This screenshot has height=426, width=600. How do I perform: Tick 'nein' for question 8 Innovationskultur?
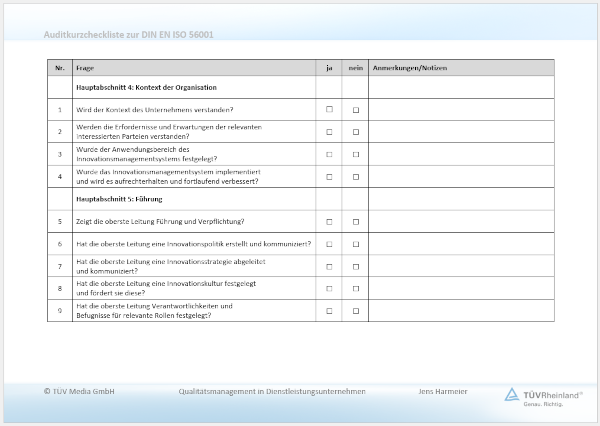355,289
